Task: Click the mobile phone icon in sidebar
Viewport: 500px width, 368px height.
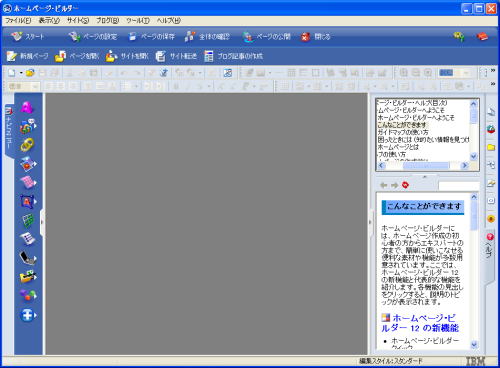Action: (x=27, y=258)
